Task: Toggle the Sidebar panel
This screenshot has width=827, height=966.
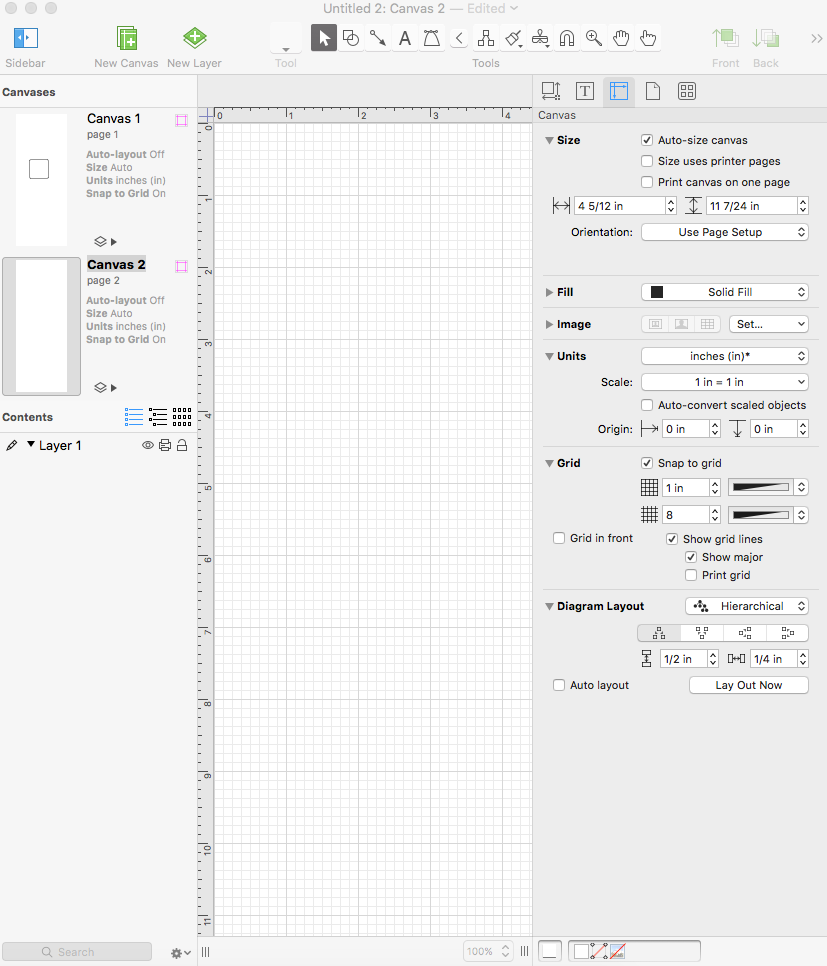Action: click(x=25, y=38)
